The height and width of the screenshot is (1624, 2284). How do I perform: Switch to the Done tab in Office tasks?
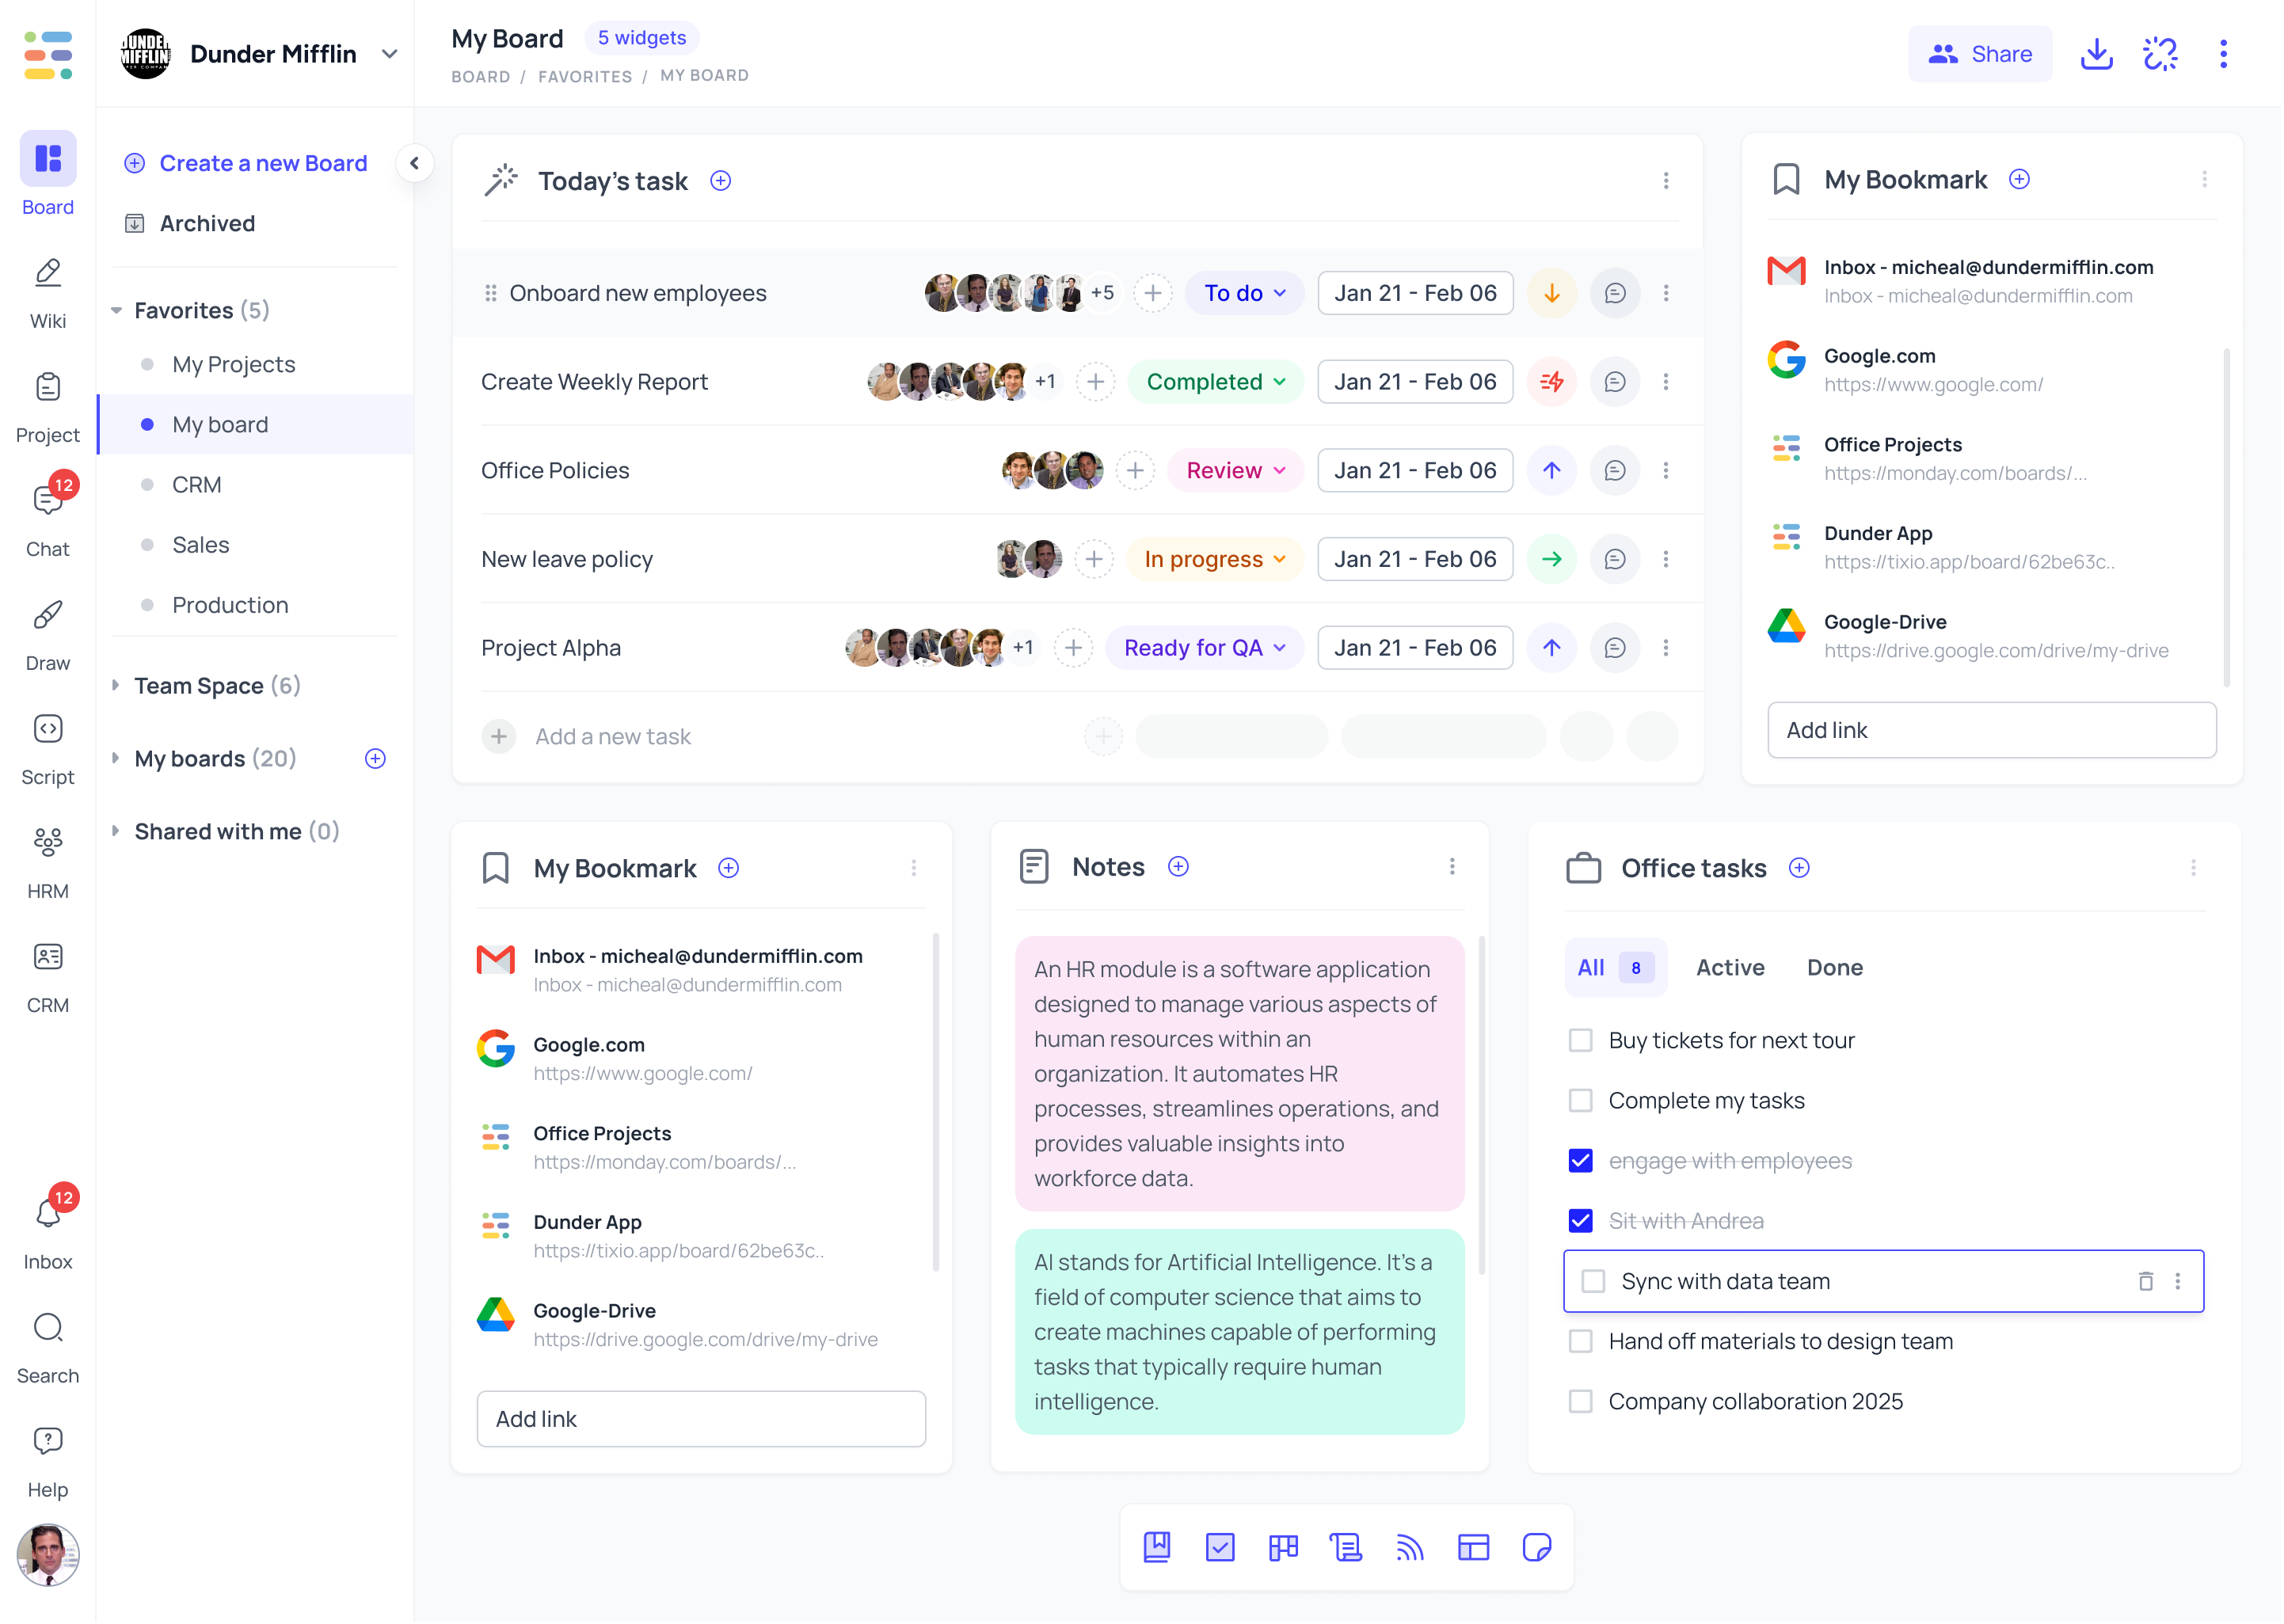point(1834,967)
